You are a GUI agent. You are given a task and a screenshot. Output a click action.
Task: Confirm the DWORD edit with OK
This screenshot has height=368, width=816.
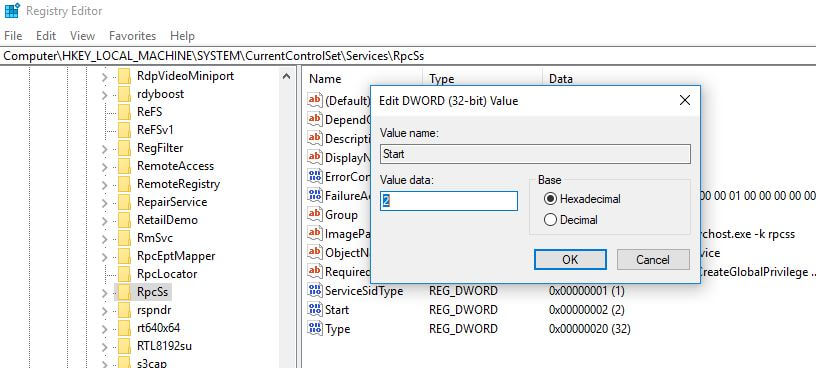[x=570, y=260]
